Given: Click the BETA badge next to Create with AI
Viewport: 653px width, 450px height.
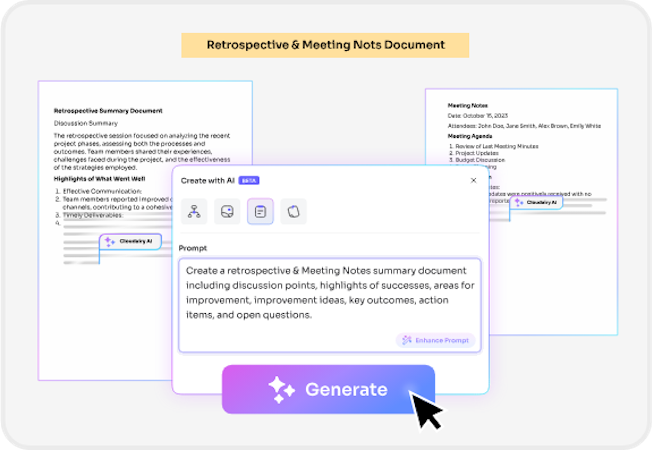Looking at the screenshot, I should point(249,180).
